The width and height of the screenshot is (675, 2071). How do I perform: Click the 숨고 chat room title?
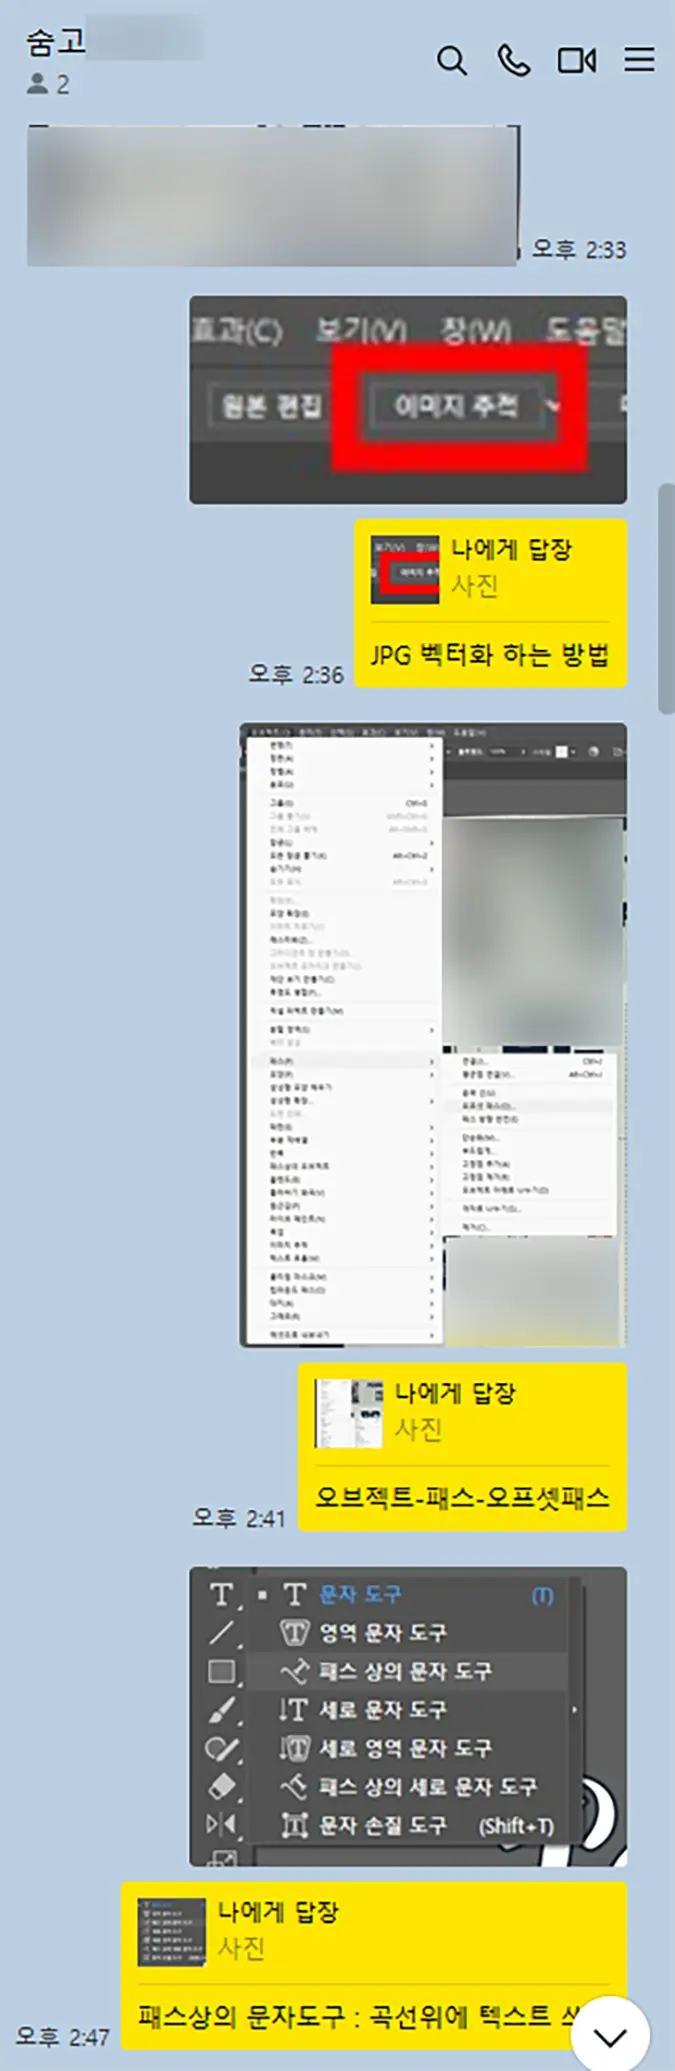pyautogui.click(x=55, y=42)
